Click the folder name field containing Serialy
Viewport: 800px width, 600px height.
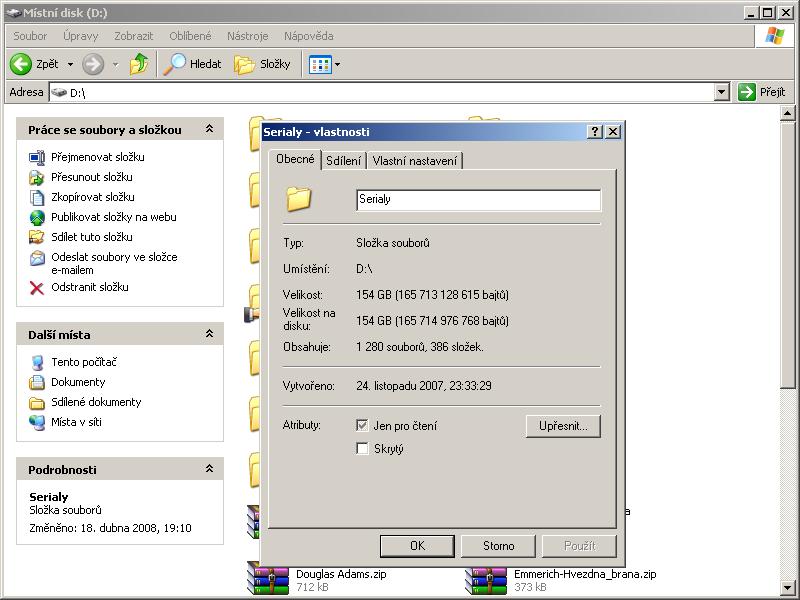(478, 200)
